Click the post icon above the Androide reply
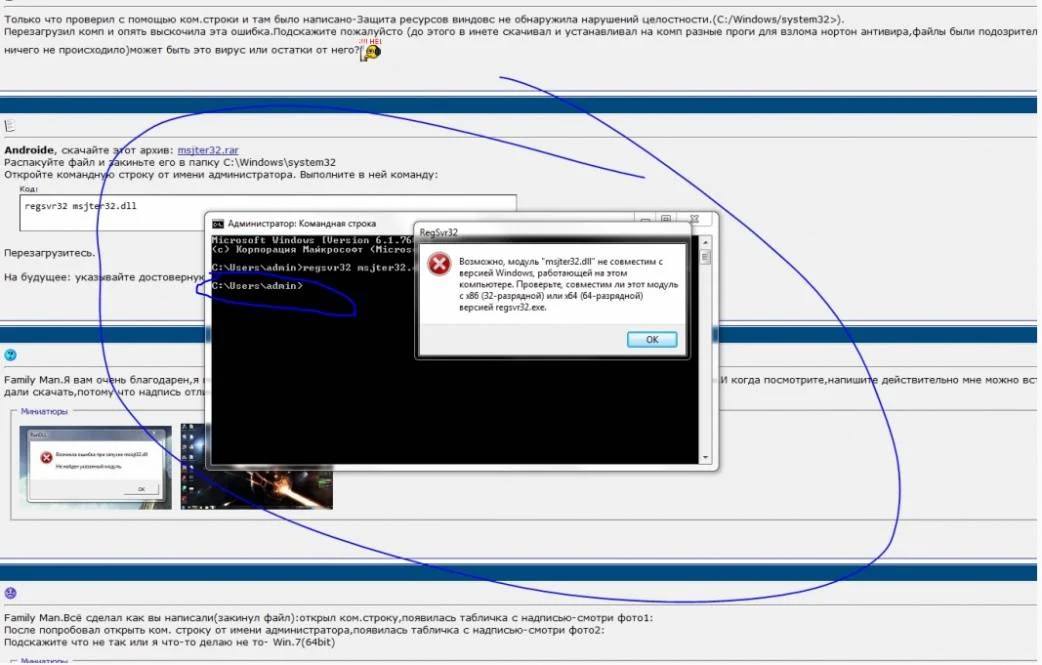1042x665 pixels. [x=10, y=126]
